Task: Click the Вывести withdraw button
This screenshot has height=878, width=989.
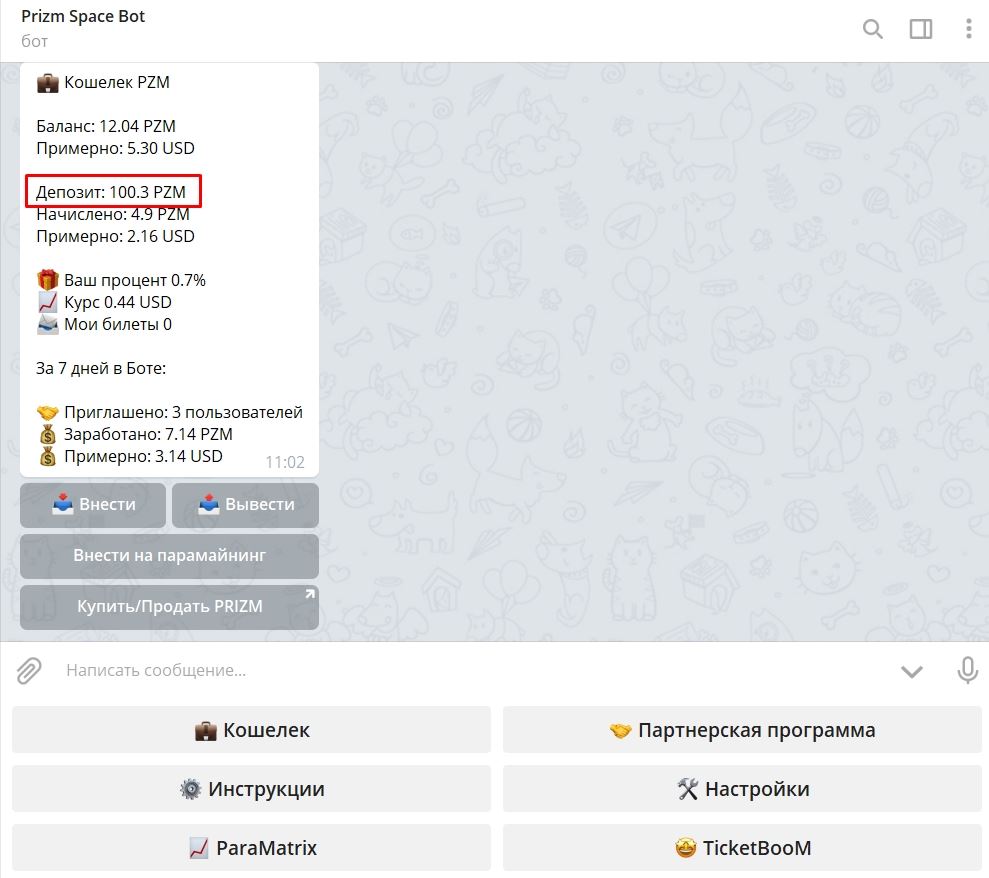Action: [245, 505]
